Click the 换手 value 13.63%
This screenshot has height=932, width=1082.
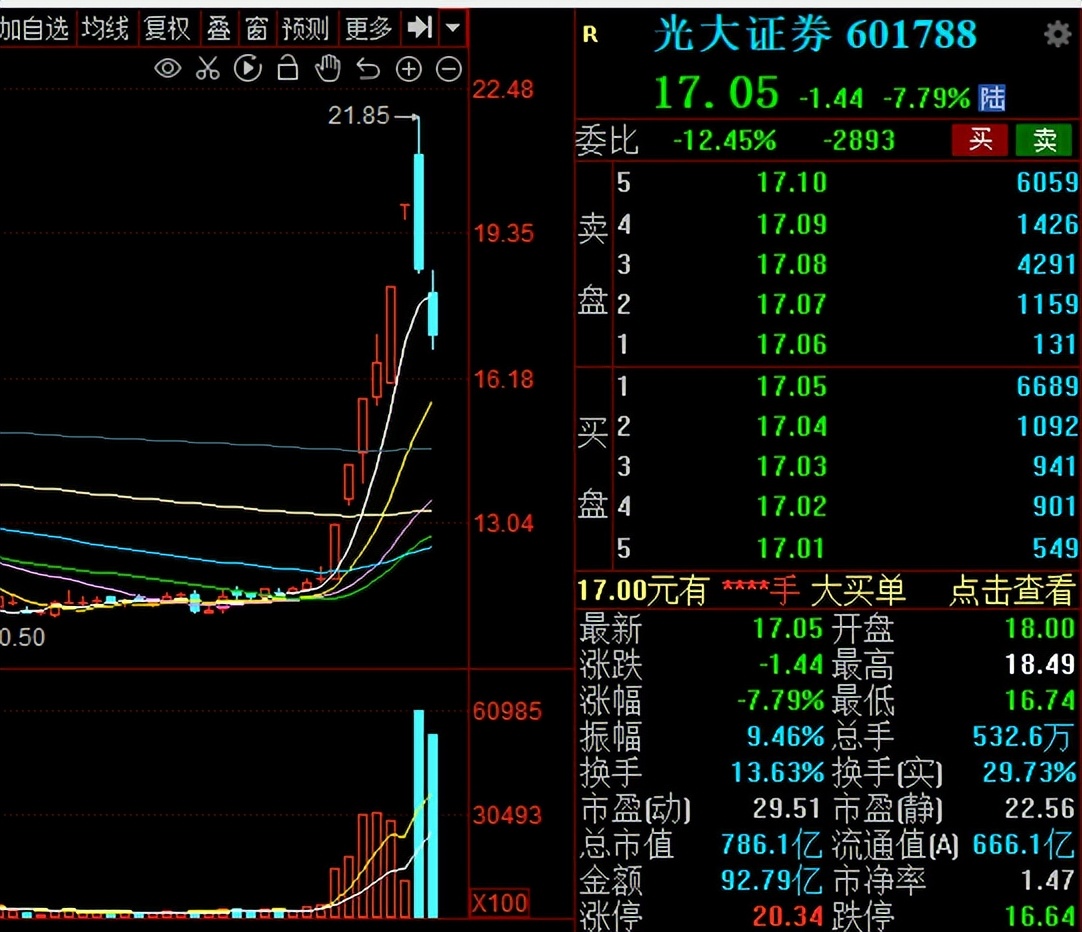(x=777, y=773)
